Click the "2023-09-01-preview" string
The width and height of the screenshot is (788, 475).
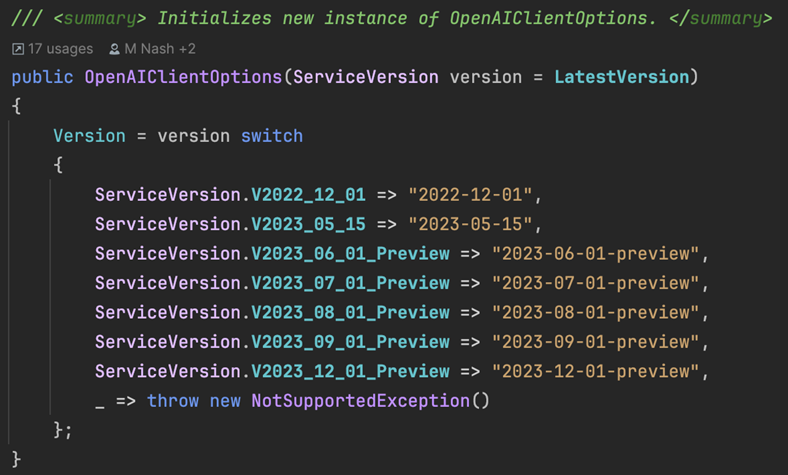(x=595, y=342)
